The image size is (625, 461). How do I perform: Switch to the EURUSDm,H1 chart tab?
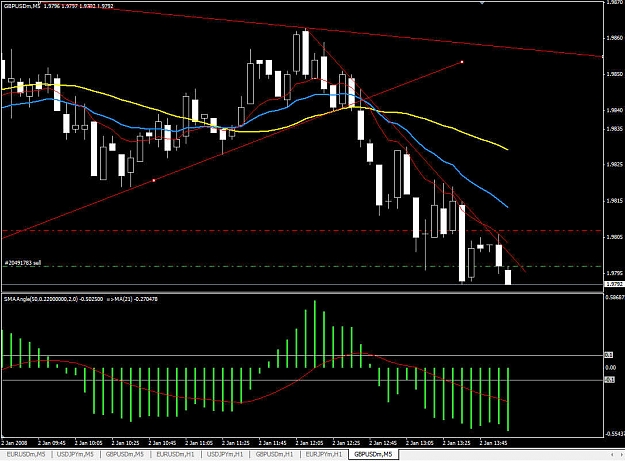tap(175, 454)
